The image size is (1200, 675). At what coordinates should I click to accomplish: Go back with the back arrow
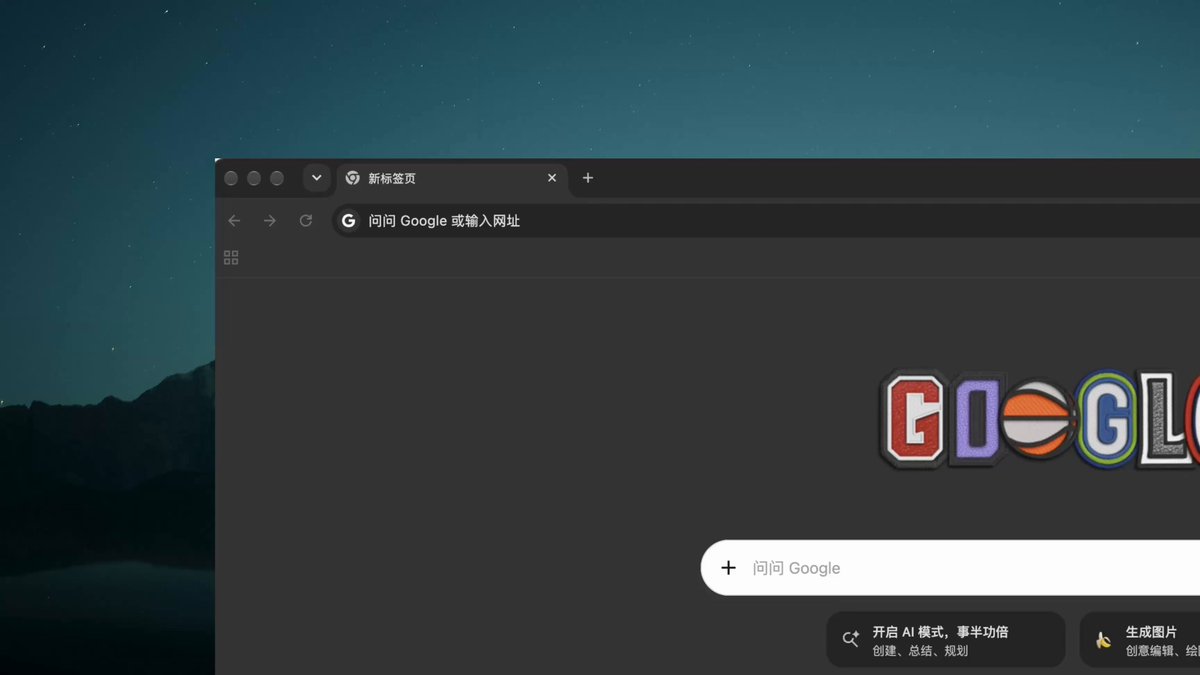234,221
